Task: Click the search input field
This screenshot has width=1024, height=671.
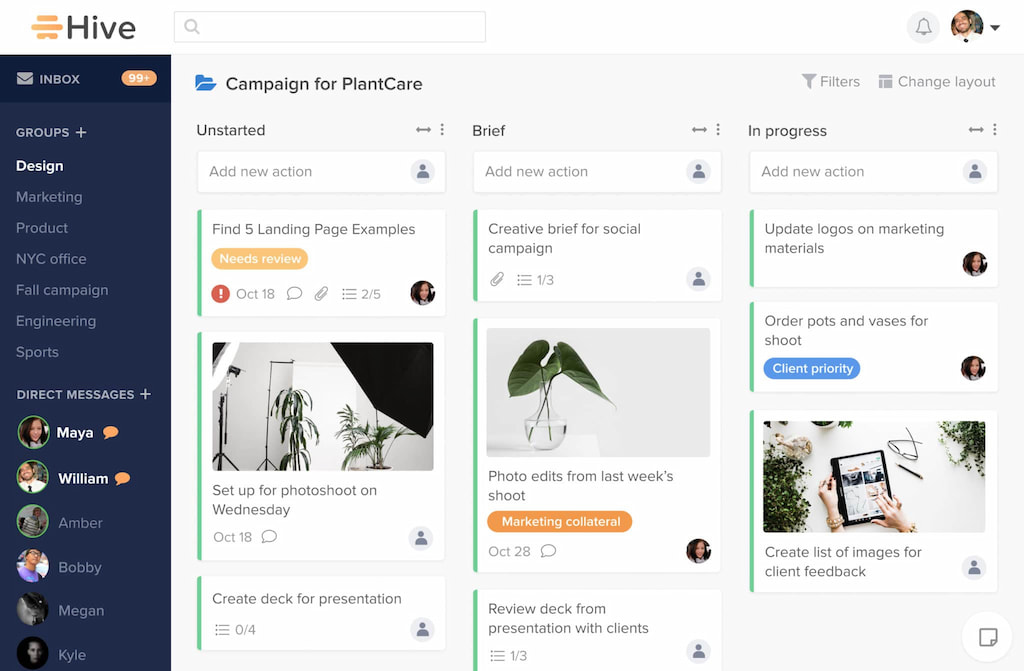Action: (330, 27)
